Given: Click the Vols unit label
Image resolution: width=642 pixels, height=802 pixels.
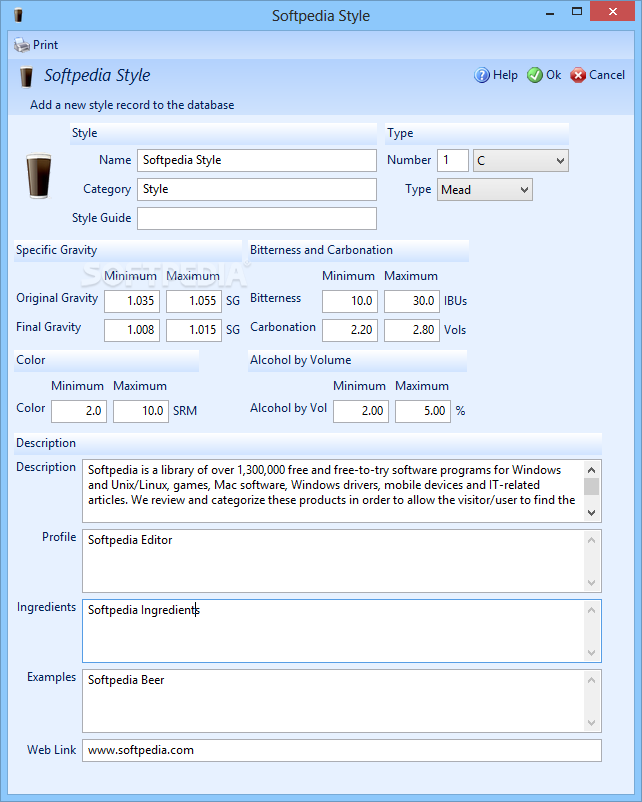Looking at the screenshot, I should point(455,330).
